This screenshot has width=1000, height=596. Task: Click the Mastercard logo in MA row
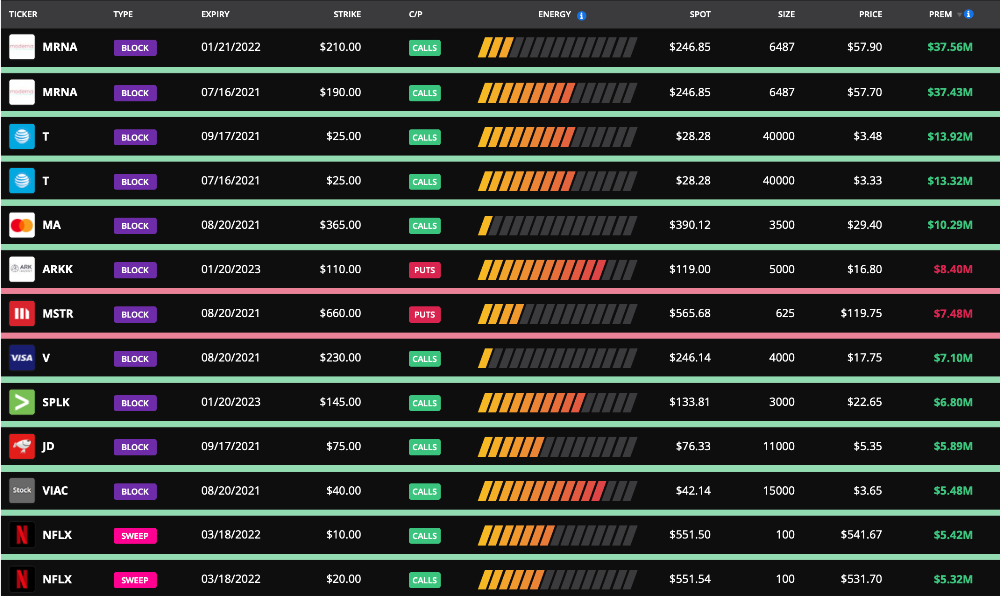click(22, 225)
